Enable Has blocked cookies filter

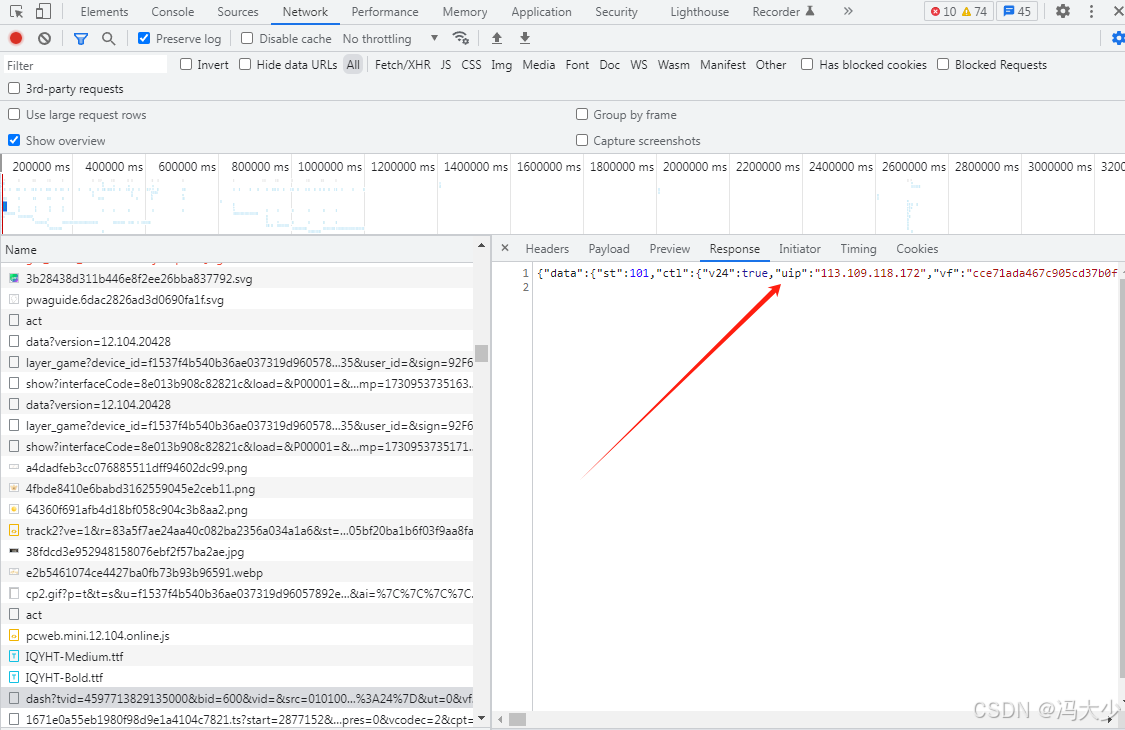[x=807, y=65]
